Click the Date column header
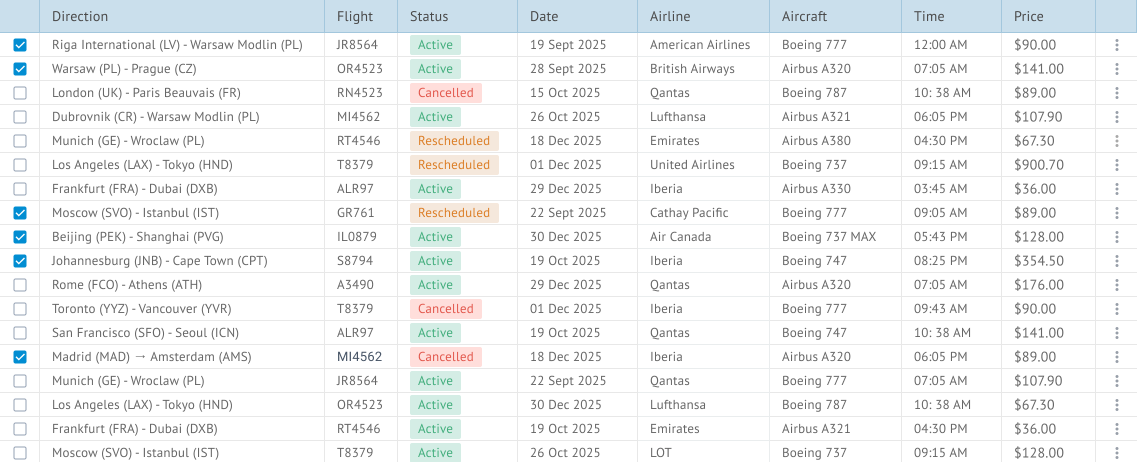The image size is (1137, 462). (x=544, y=16)
